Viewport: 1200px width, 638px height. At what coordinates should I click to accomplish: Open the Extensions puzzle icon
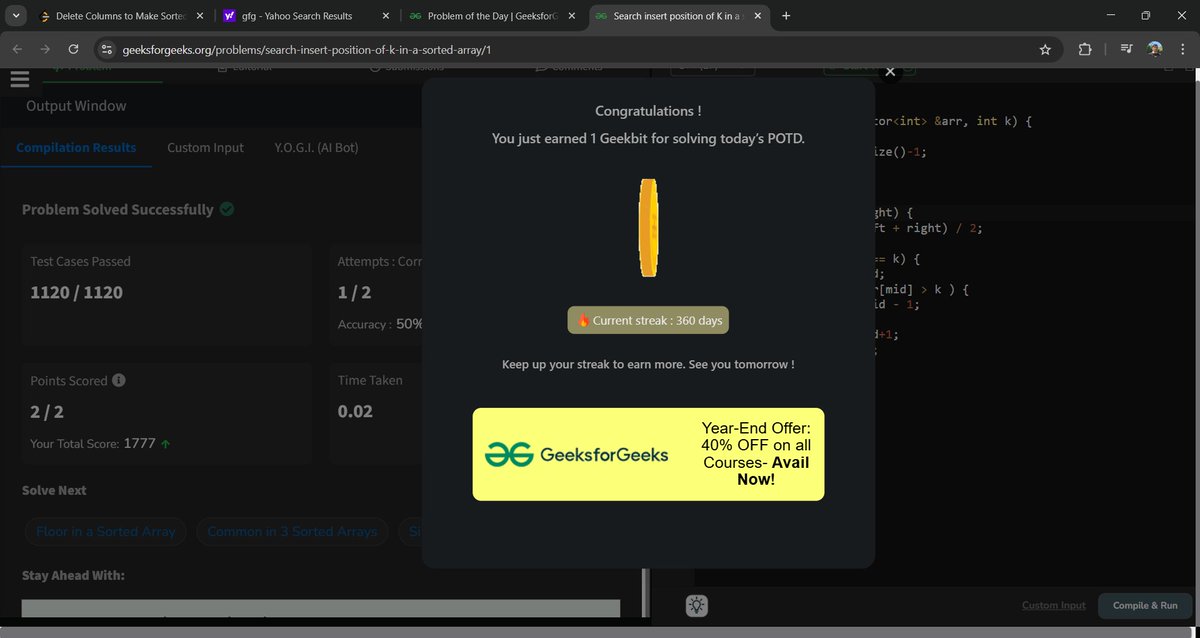pos(1085,49)
